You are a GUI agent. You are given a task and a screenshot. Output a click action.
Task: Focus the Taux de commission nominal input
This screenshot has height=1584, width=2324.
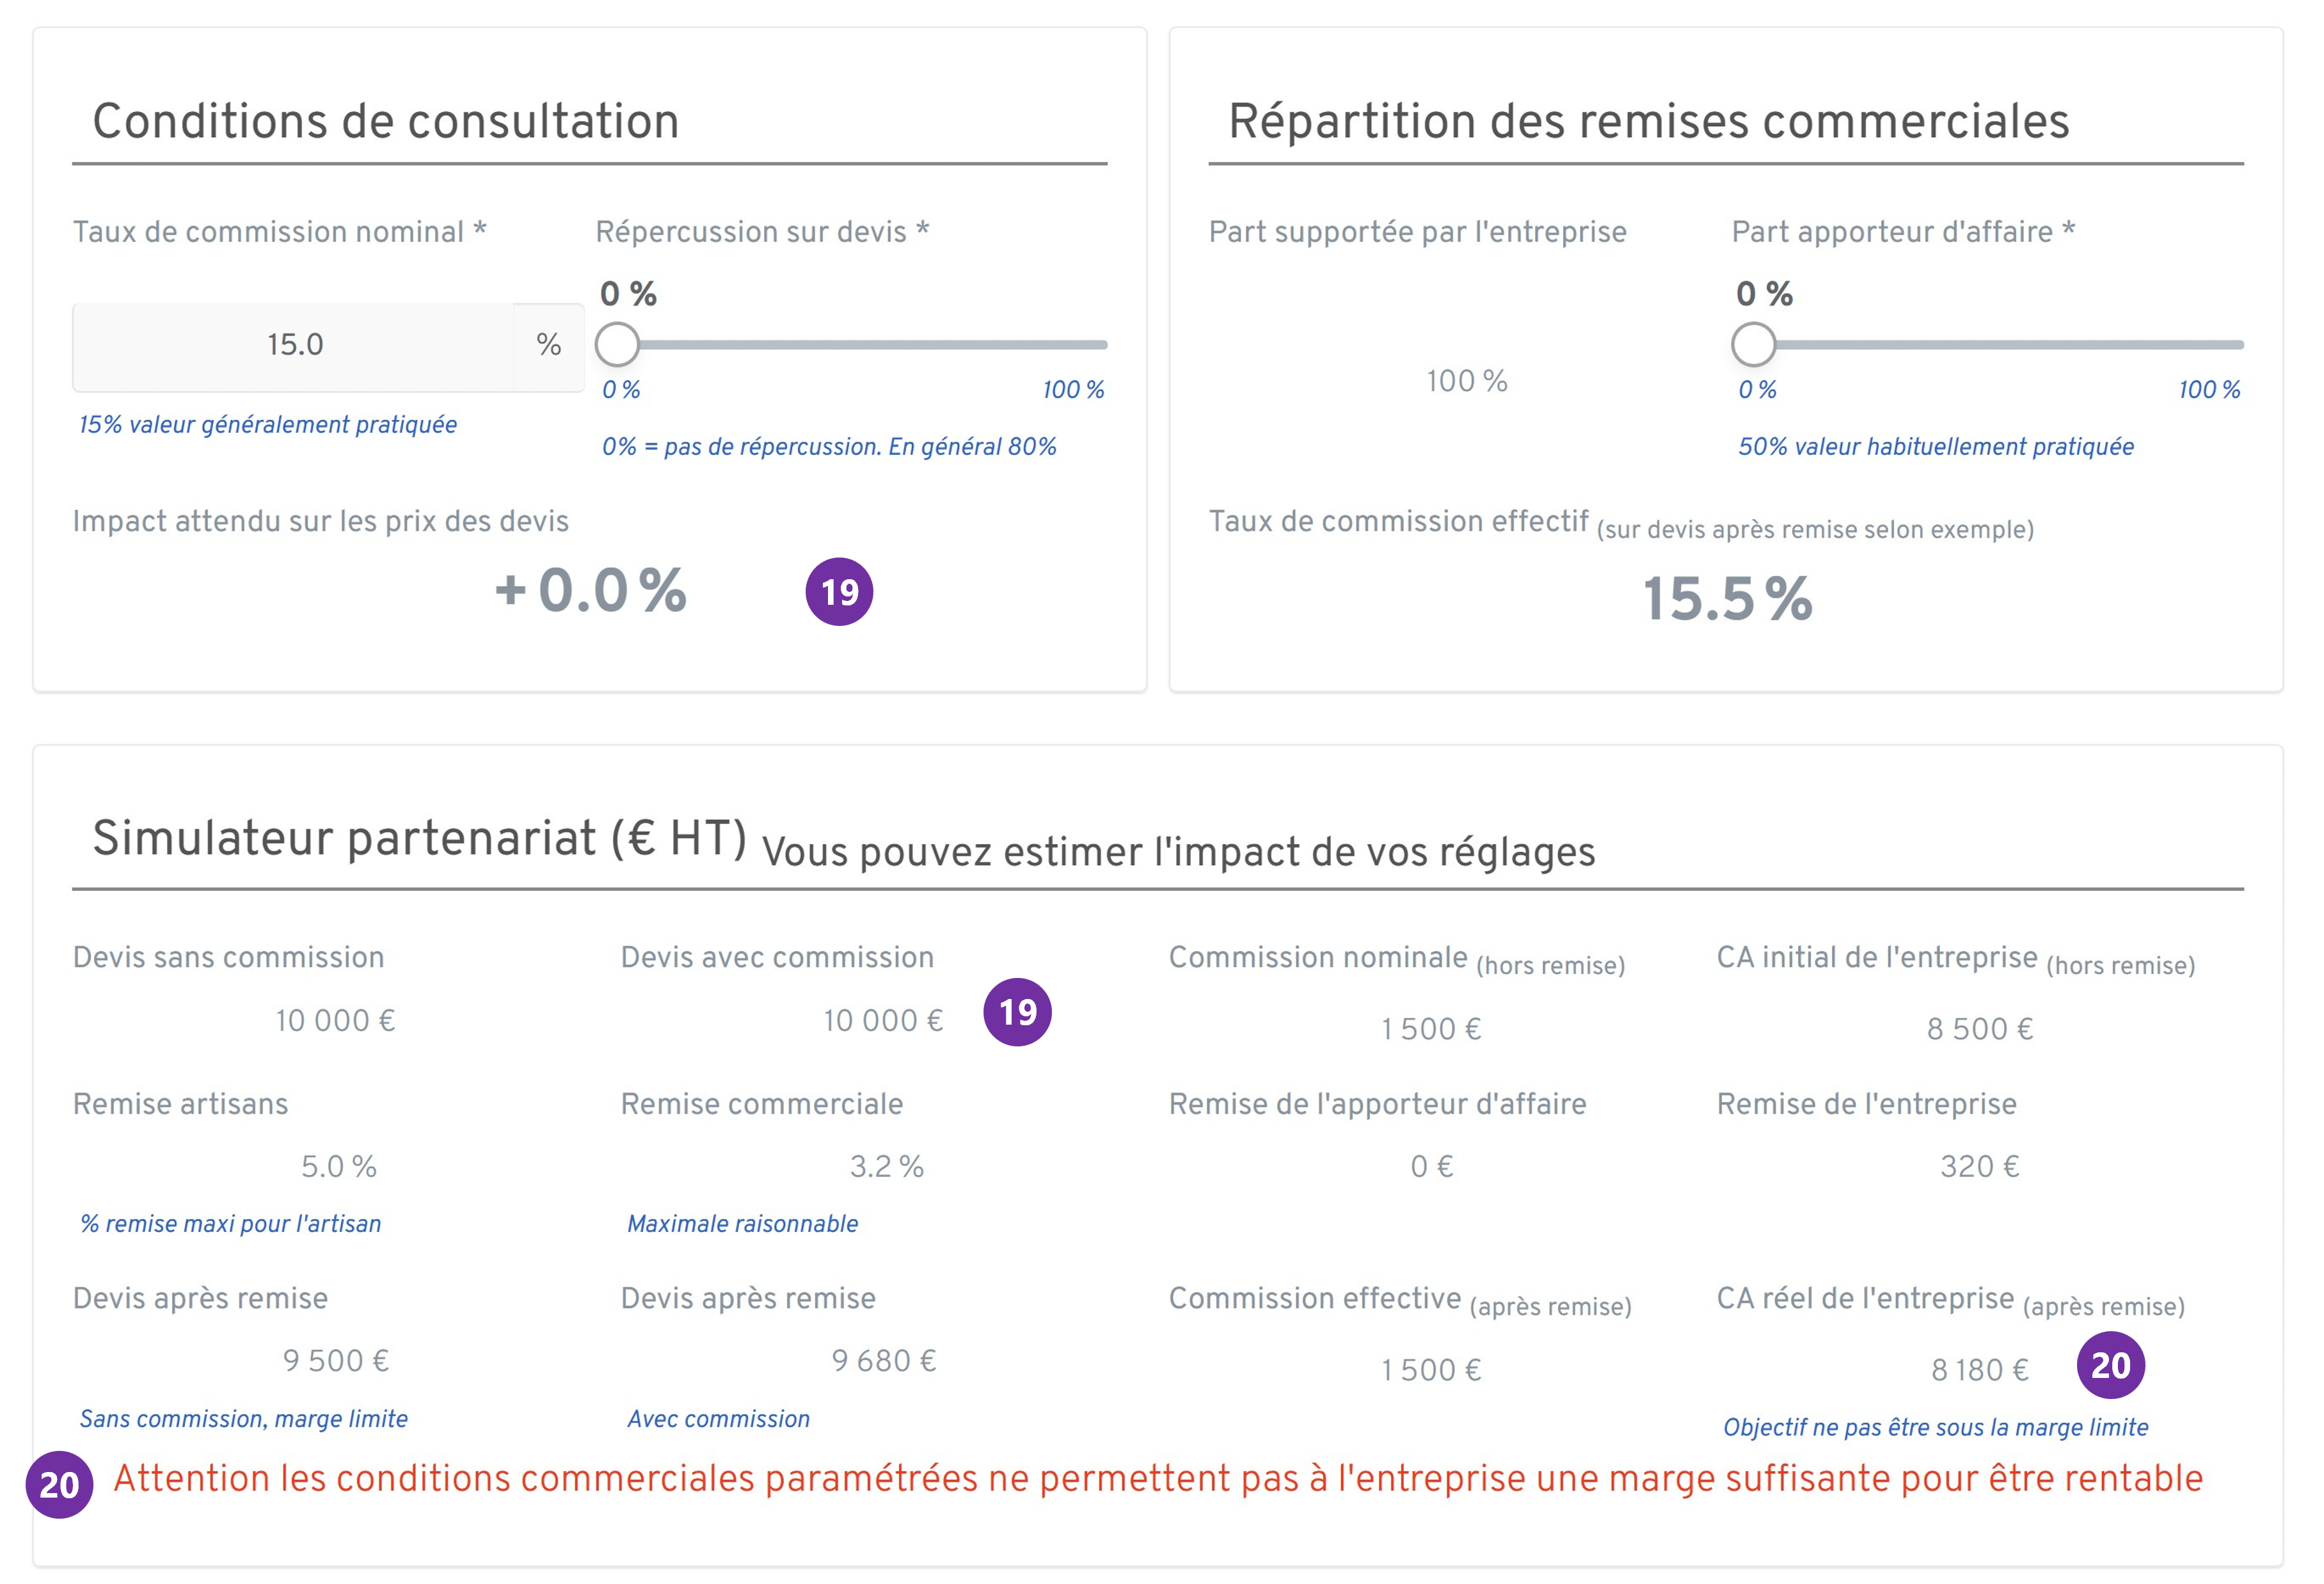coord(294,345)
